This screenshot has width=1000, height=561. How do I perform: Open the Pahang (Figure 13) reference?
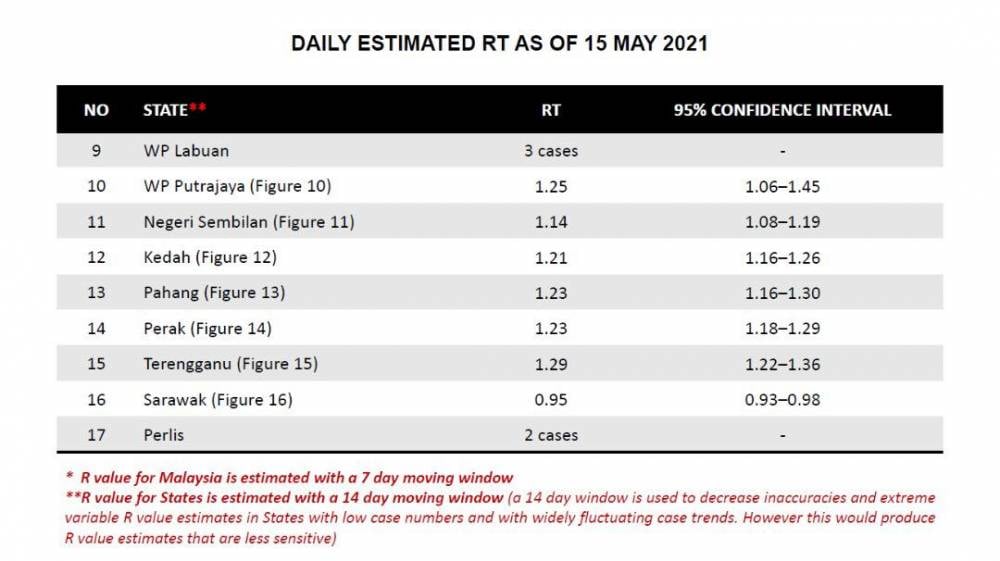click(214, 293)
